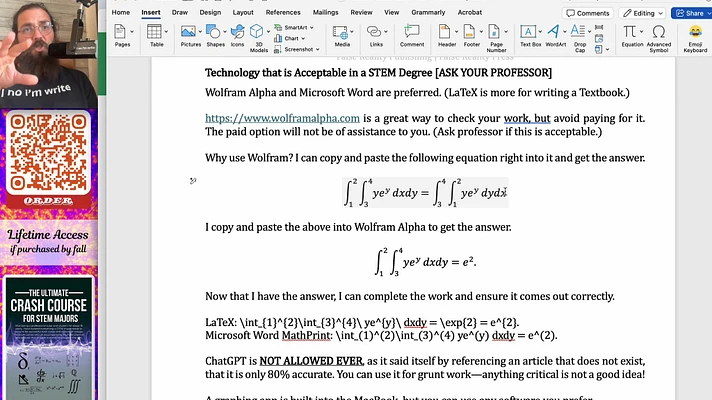Switch to the Home tab
Viewport: 712px width, 400px height.
120,12
